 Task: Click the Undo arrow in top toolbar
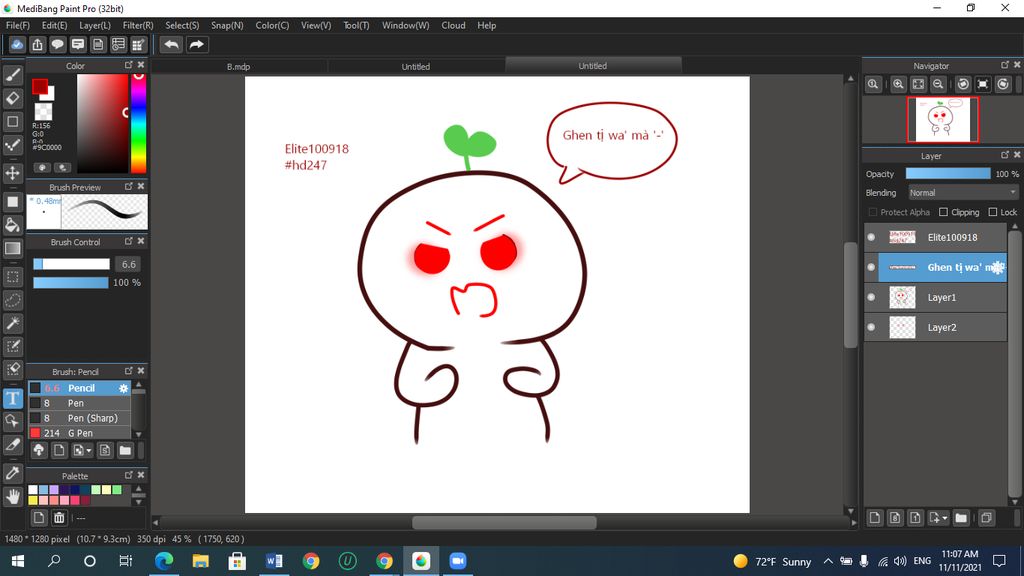pyautogui.click(x=171, y=45)
